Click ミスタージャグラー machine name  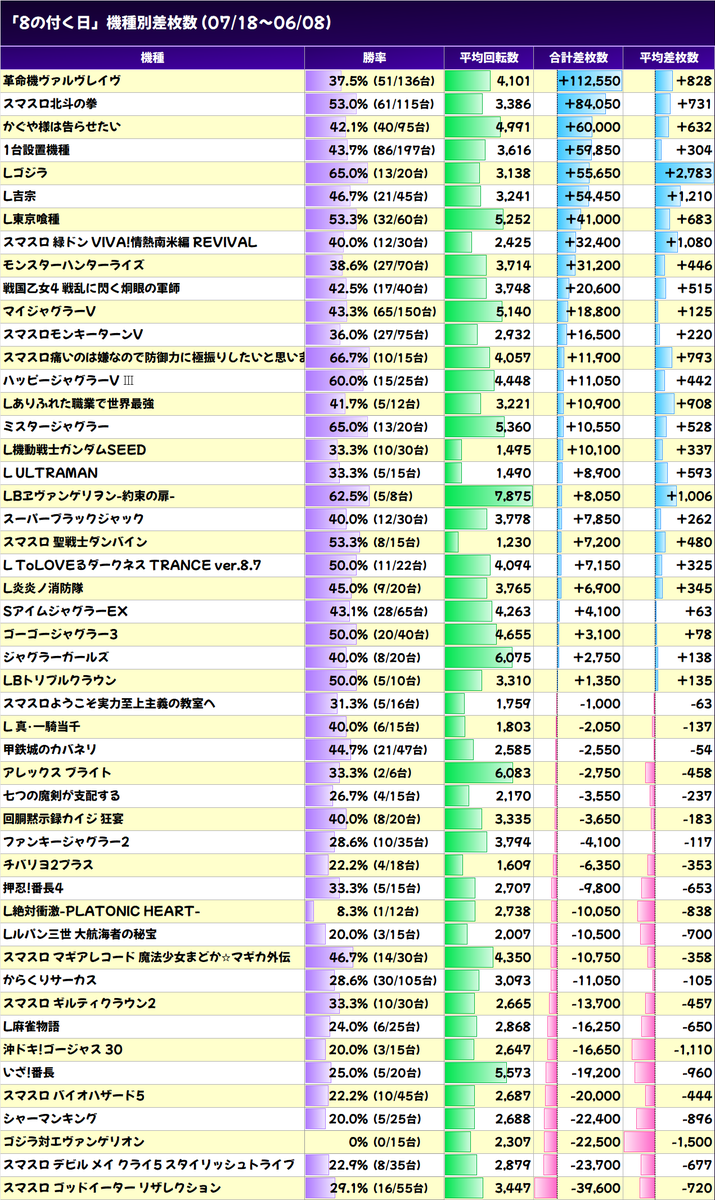click(x=56, y=426)
